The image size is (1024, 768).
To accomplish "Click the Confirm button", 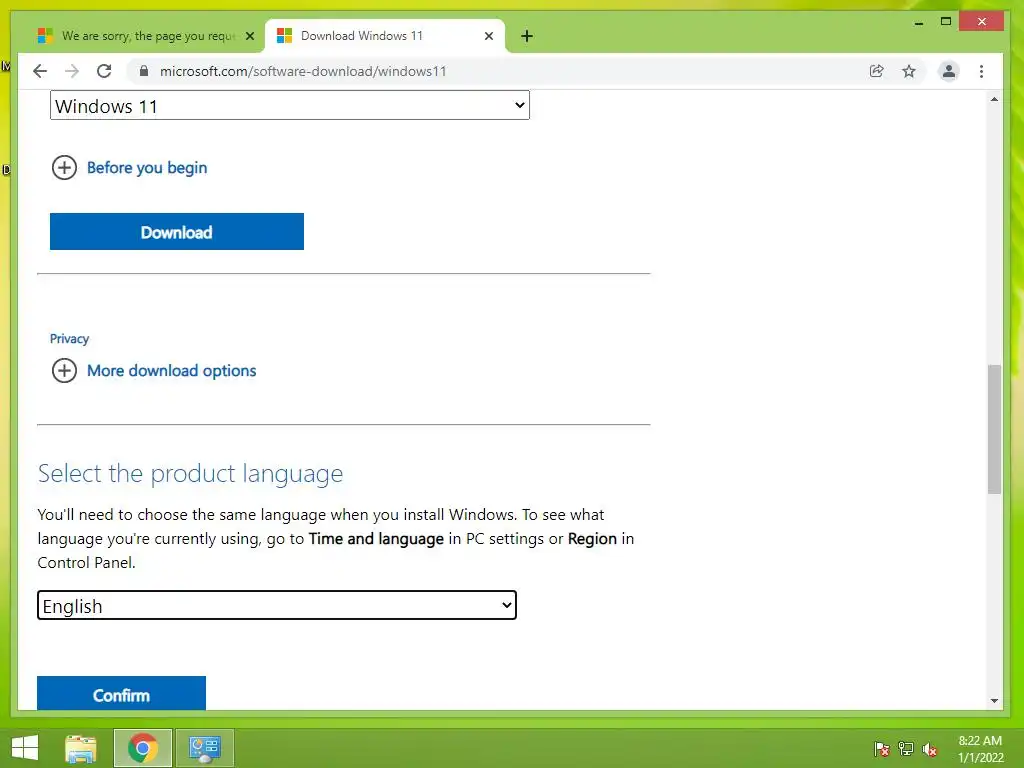I will click(121, 694).
